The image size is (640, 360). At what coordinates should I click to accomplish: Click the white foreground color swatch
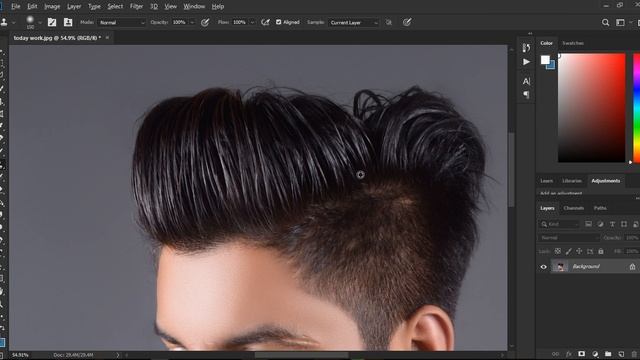545,60
